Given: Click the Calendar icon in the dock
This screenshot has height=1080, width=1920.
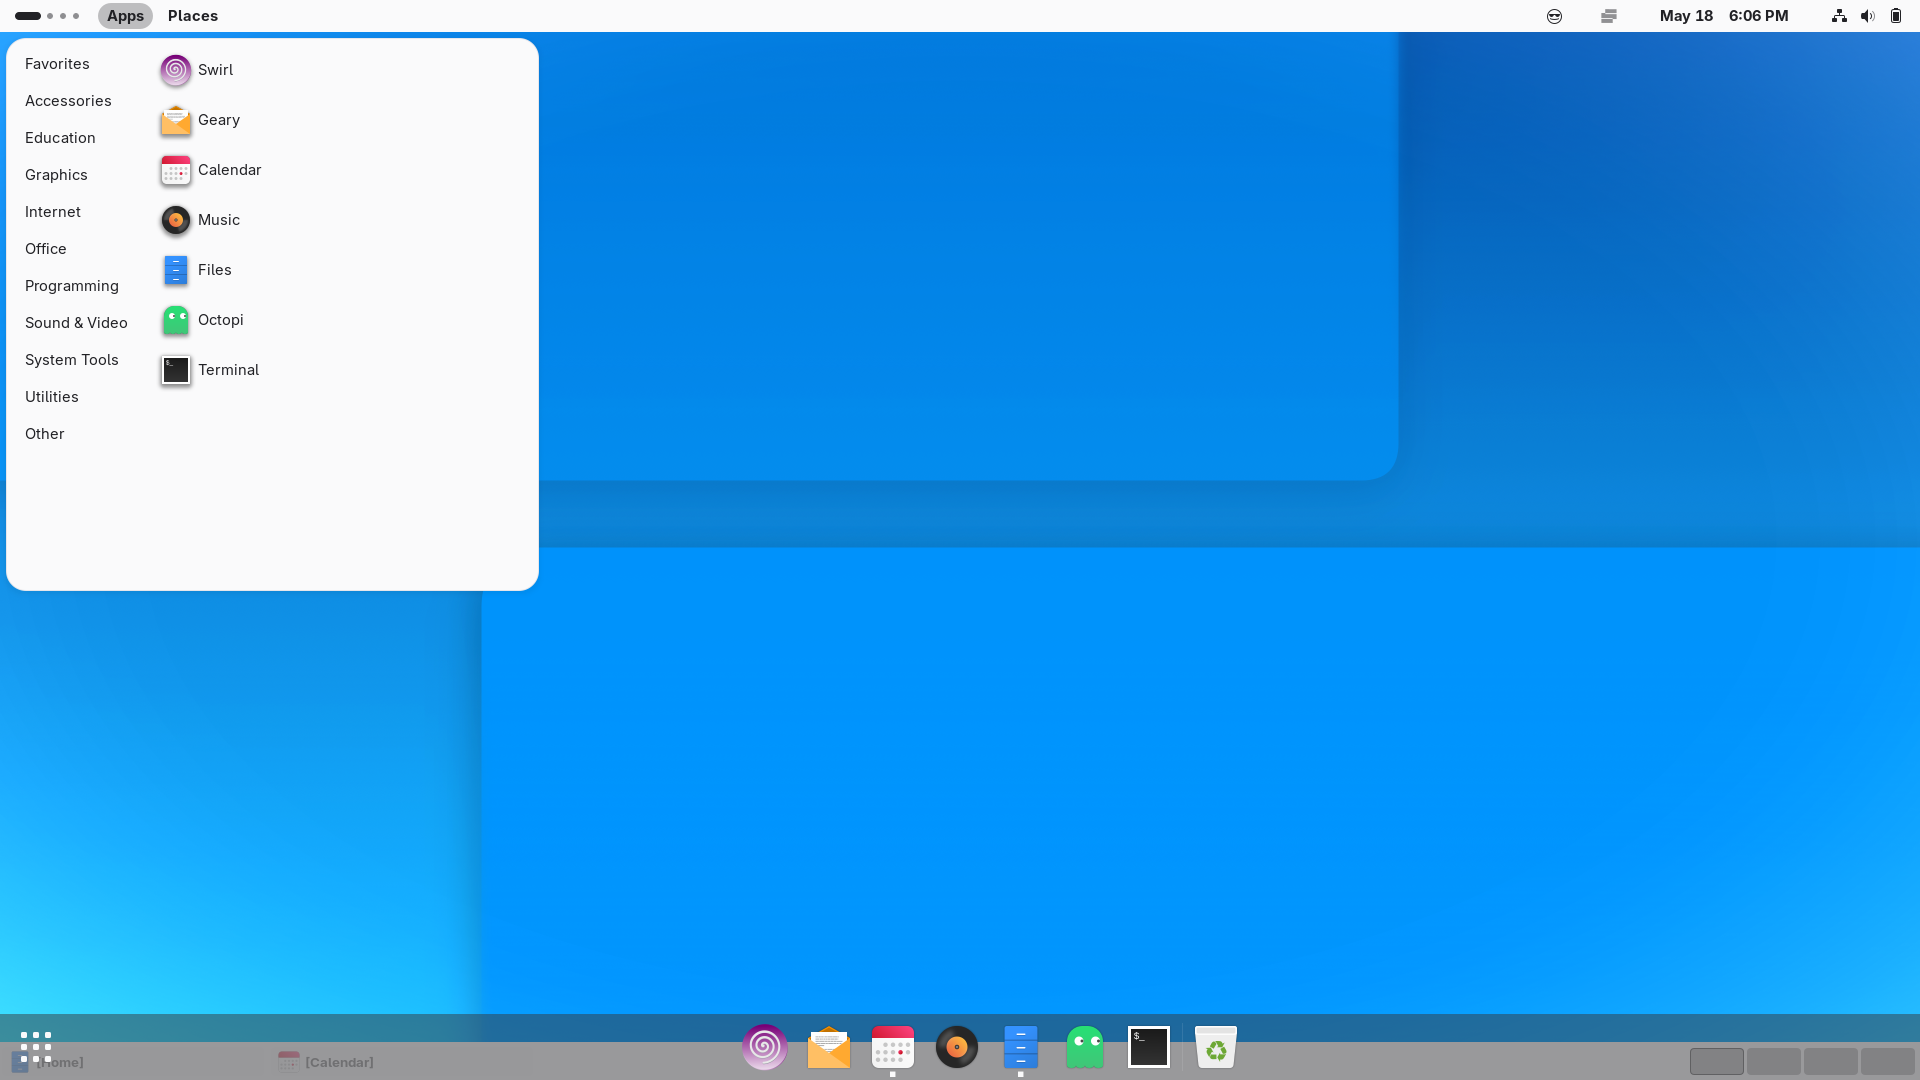Looking at the screenshot, I should coord(893,1047).
